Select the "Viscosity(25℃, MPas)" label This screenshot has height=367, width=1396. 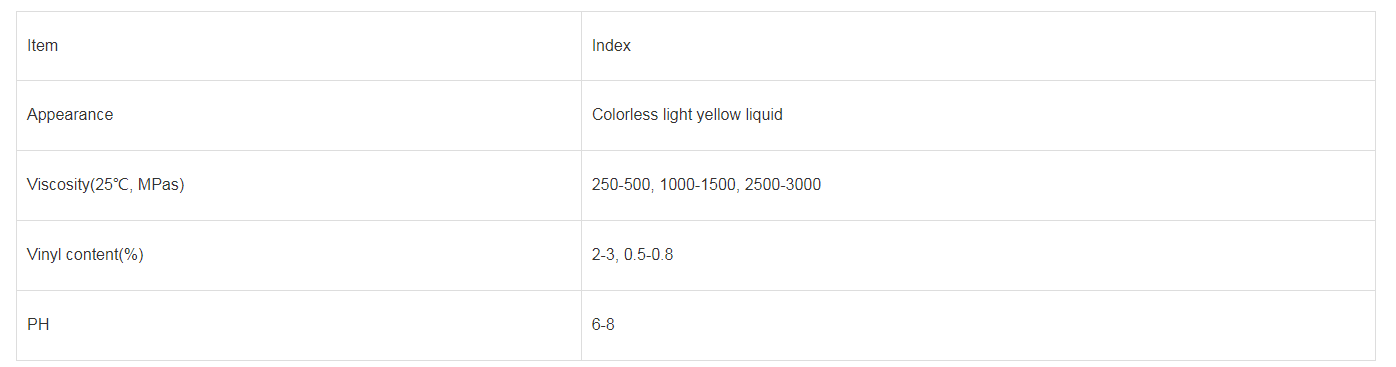click(x=105, y=185)
